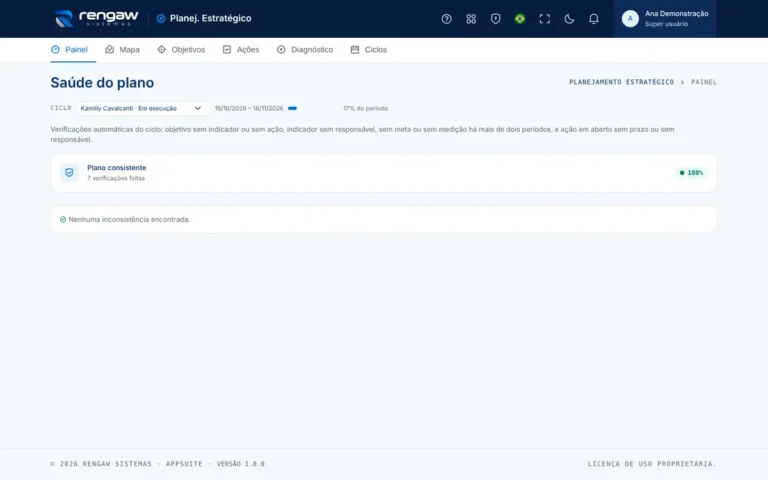Click the 19/10/2026 – 18/11/2026 date range

249,108
